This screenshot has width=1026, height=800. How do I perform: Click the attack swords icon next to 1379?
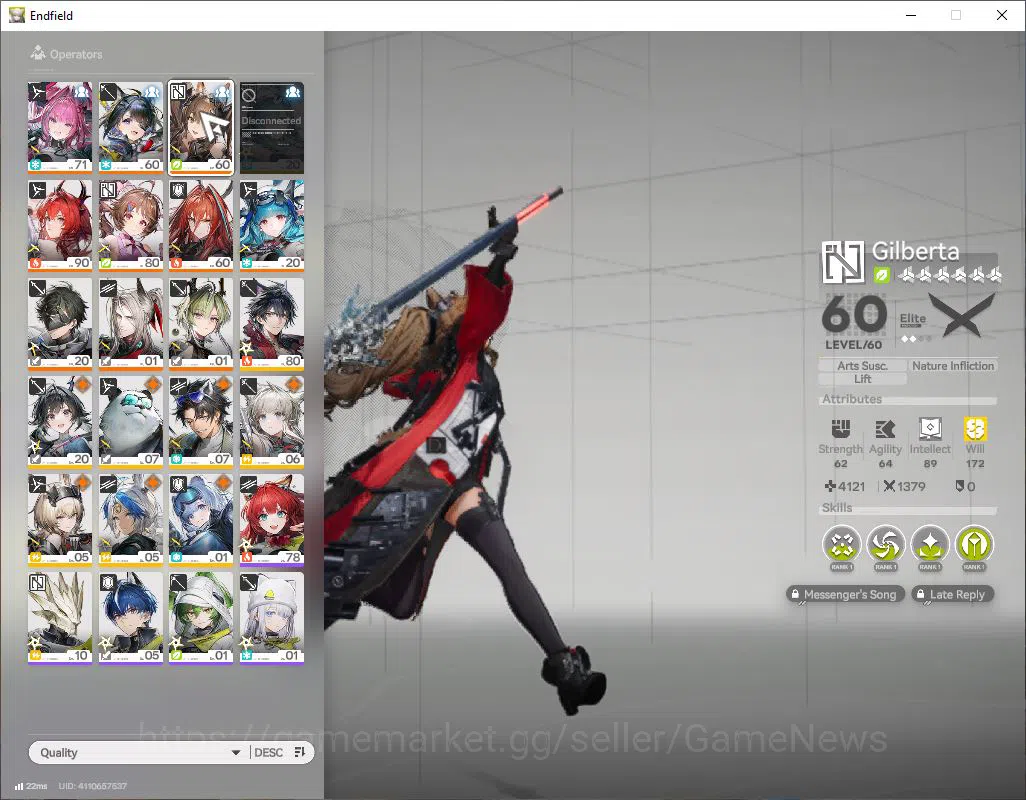[889, 486]
